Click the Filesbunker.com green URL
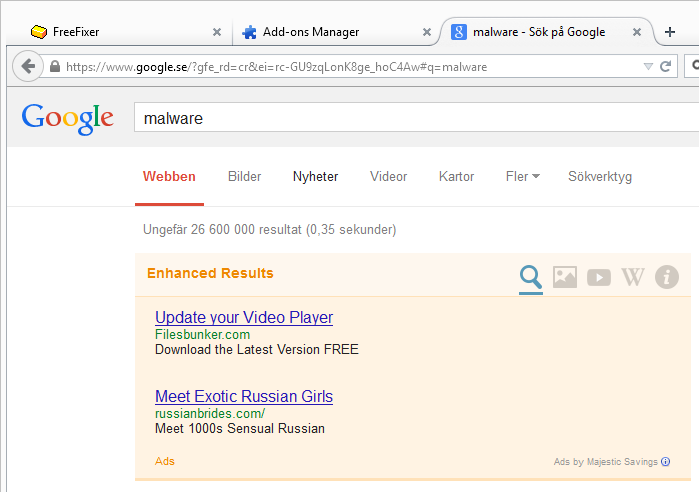Viewport: 699px width, 492px height. tap(202, 334)
